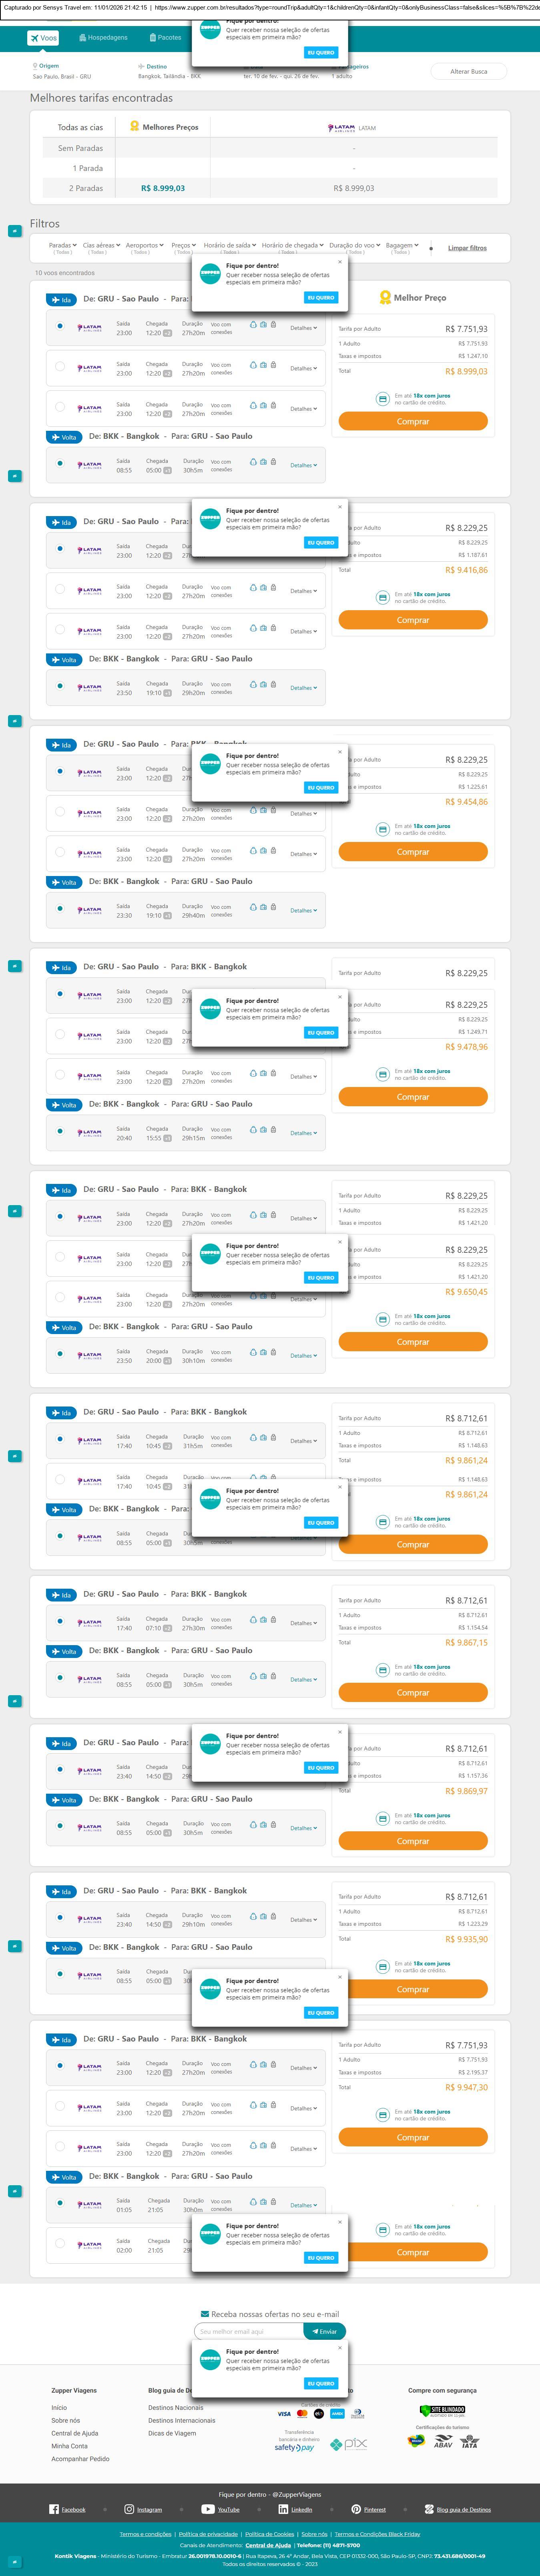The height and width of the screenshot is (2576, 540).
Task: Open the Pinterest icon link
Action: (356, 2509)
